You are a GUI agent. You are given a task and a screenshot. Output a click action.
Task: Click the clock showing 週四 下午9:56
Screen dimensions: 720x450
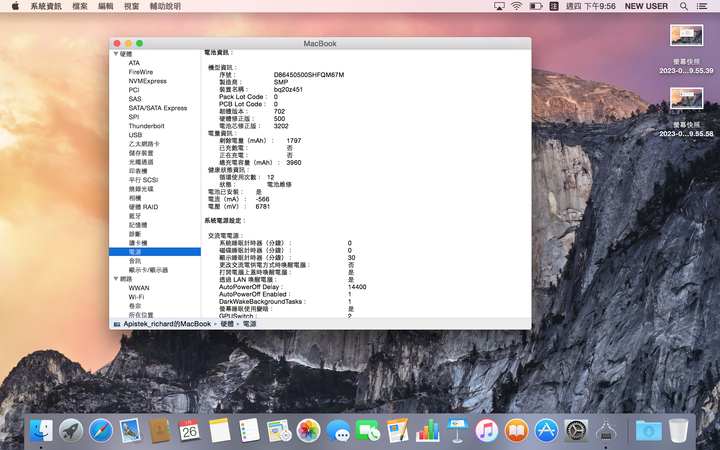tap(591, 6)
